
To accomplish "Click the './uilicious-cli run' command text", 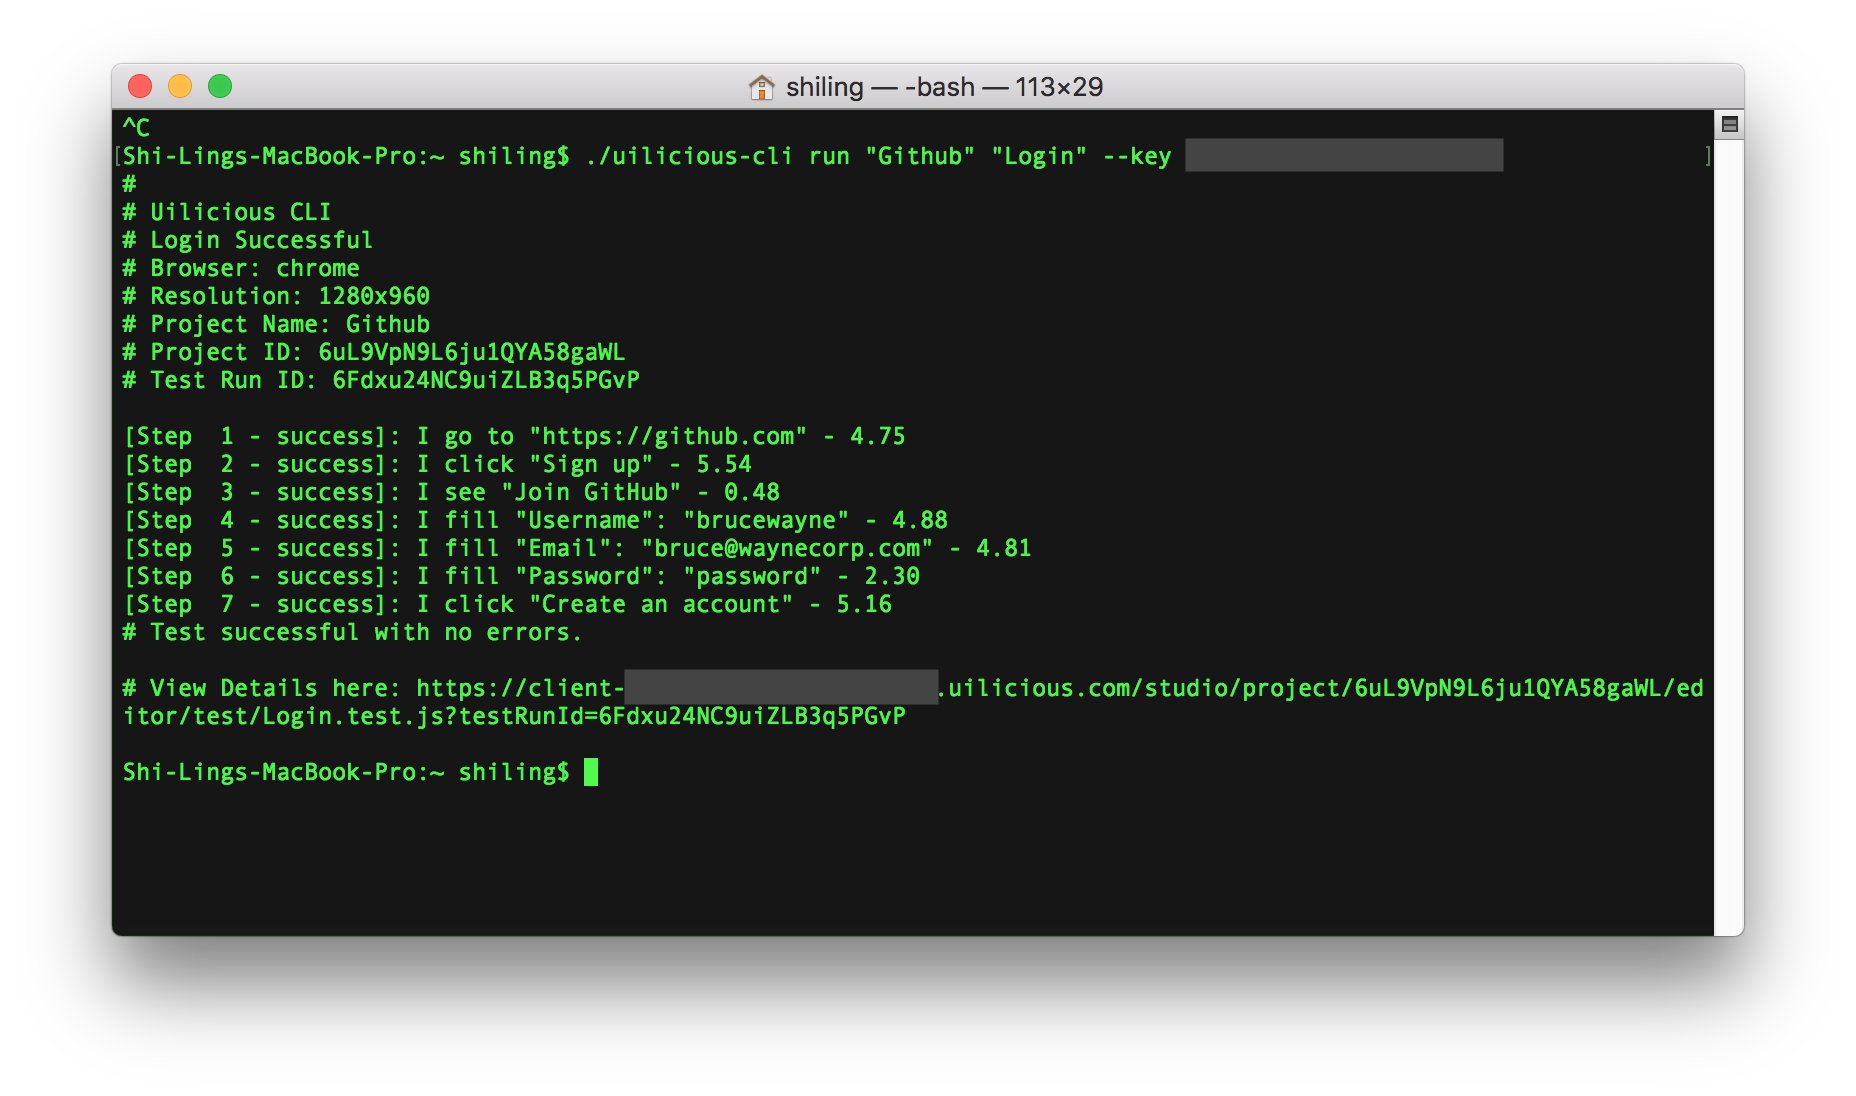I will click(717, 156).
